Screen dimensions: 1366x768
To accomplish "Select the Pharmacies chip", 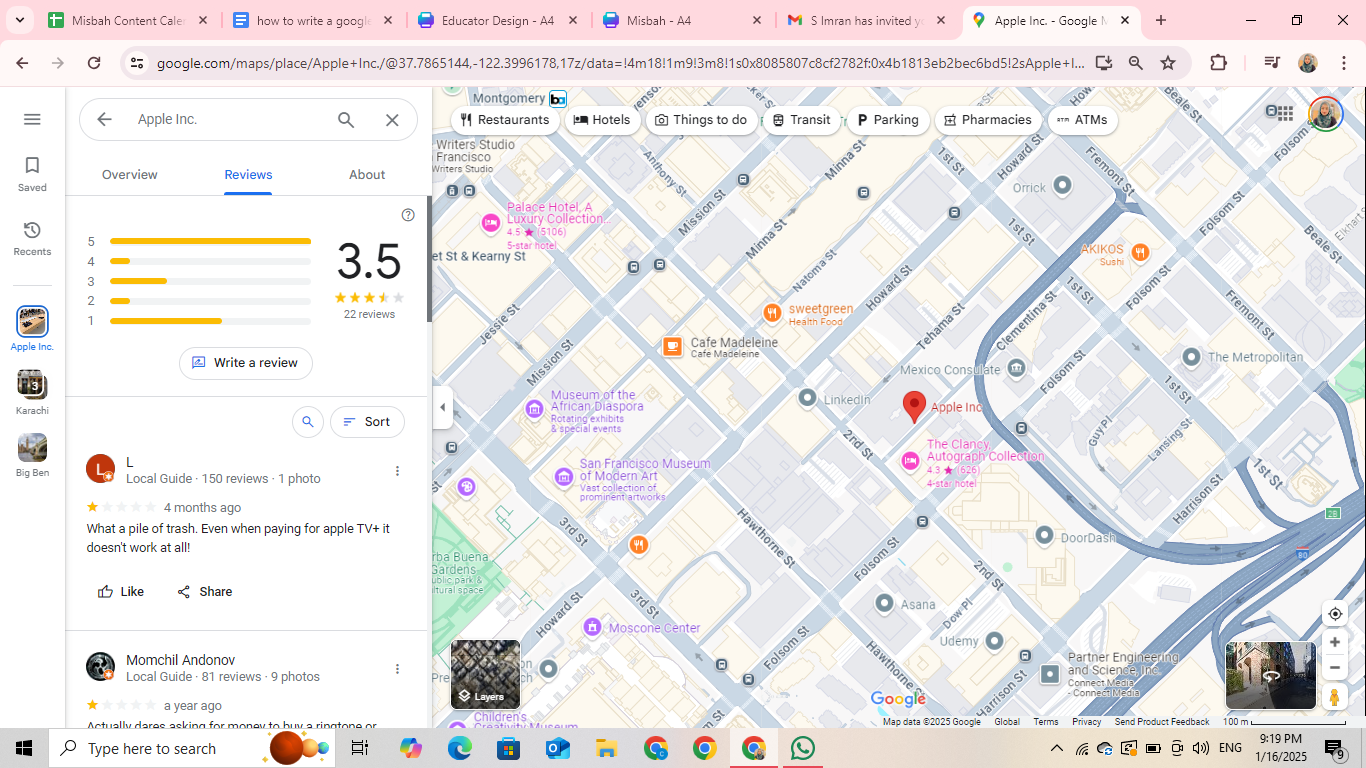I will click(988, 120).
